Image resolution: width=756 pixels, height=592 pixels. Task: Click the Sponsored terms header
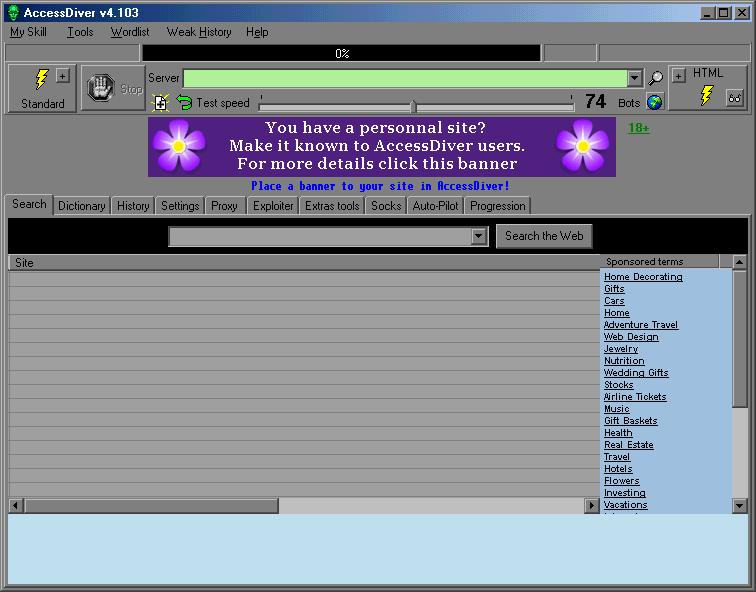659,261
